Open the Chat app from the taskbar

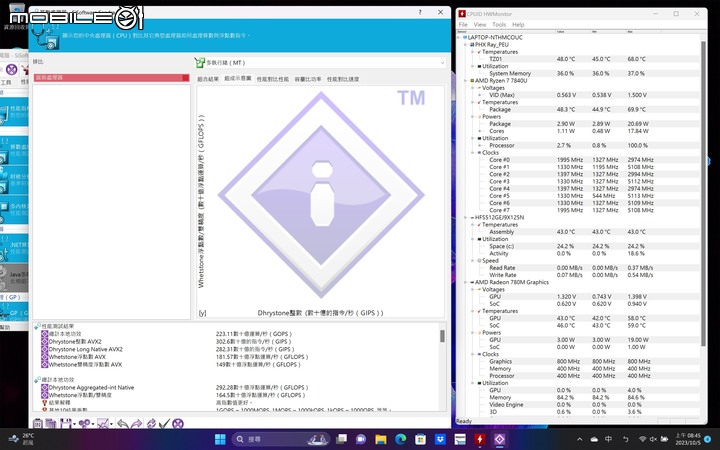coord(361,439)
